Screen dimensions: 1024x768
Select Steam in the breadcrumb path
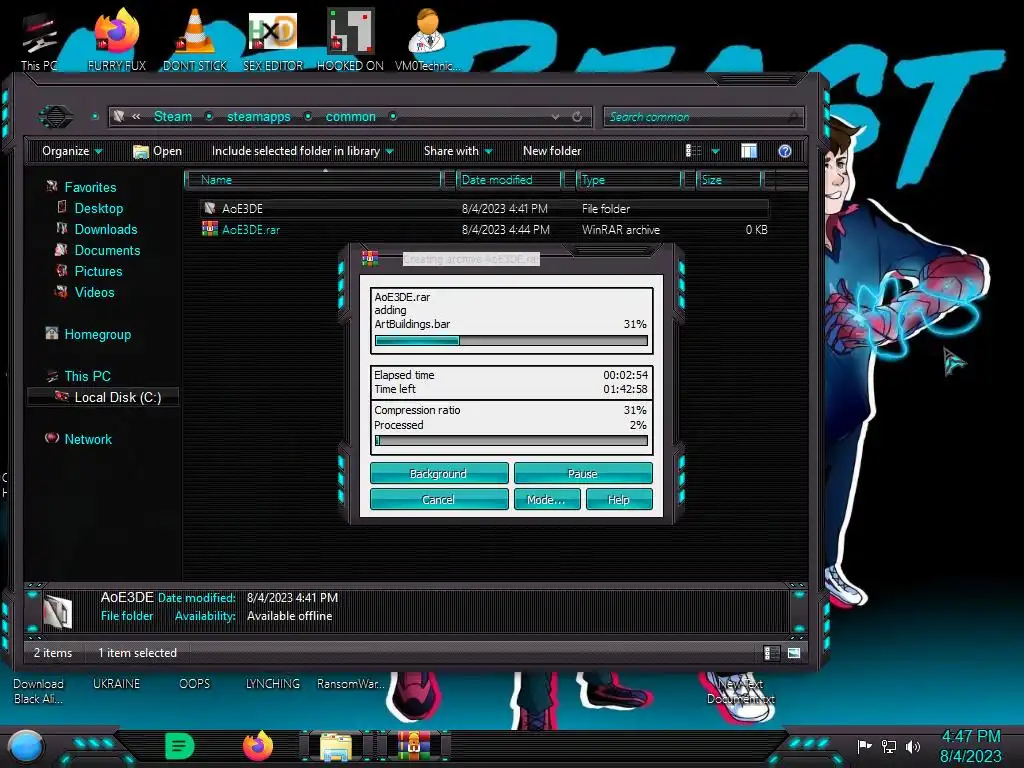click(x=173, y=117)
